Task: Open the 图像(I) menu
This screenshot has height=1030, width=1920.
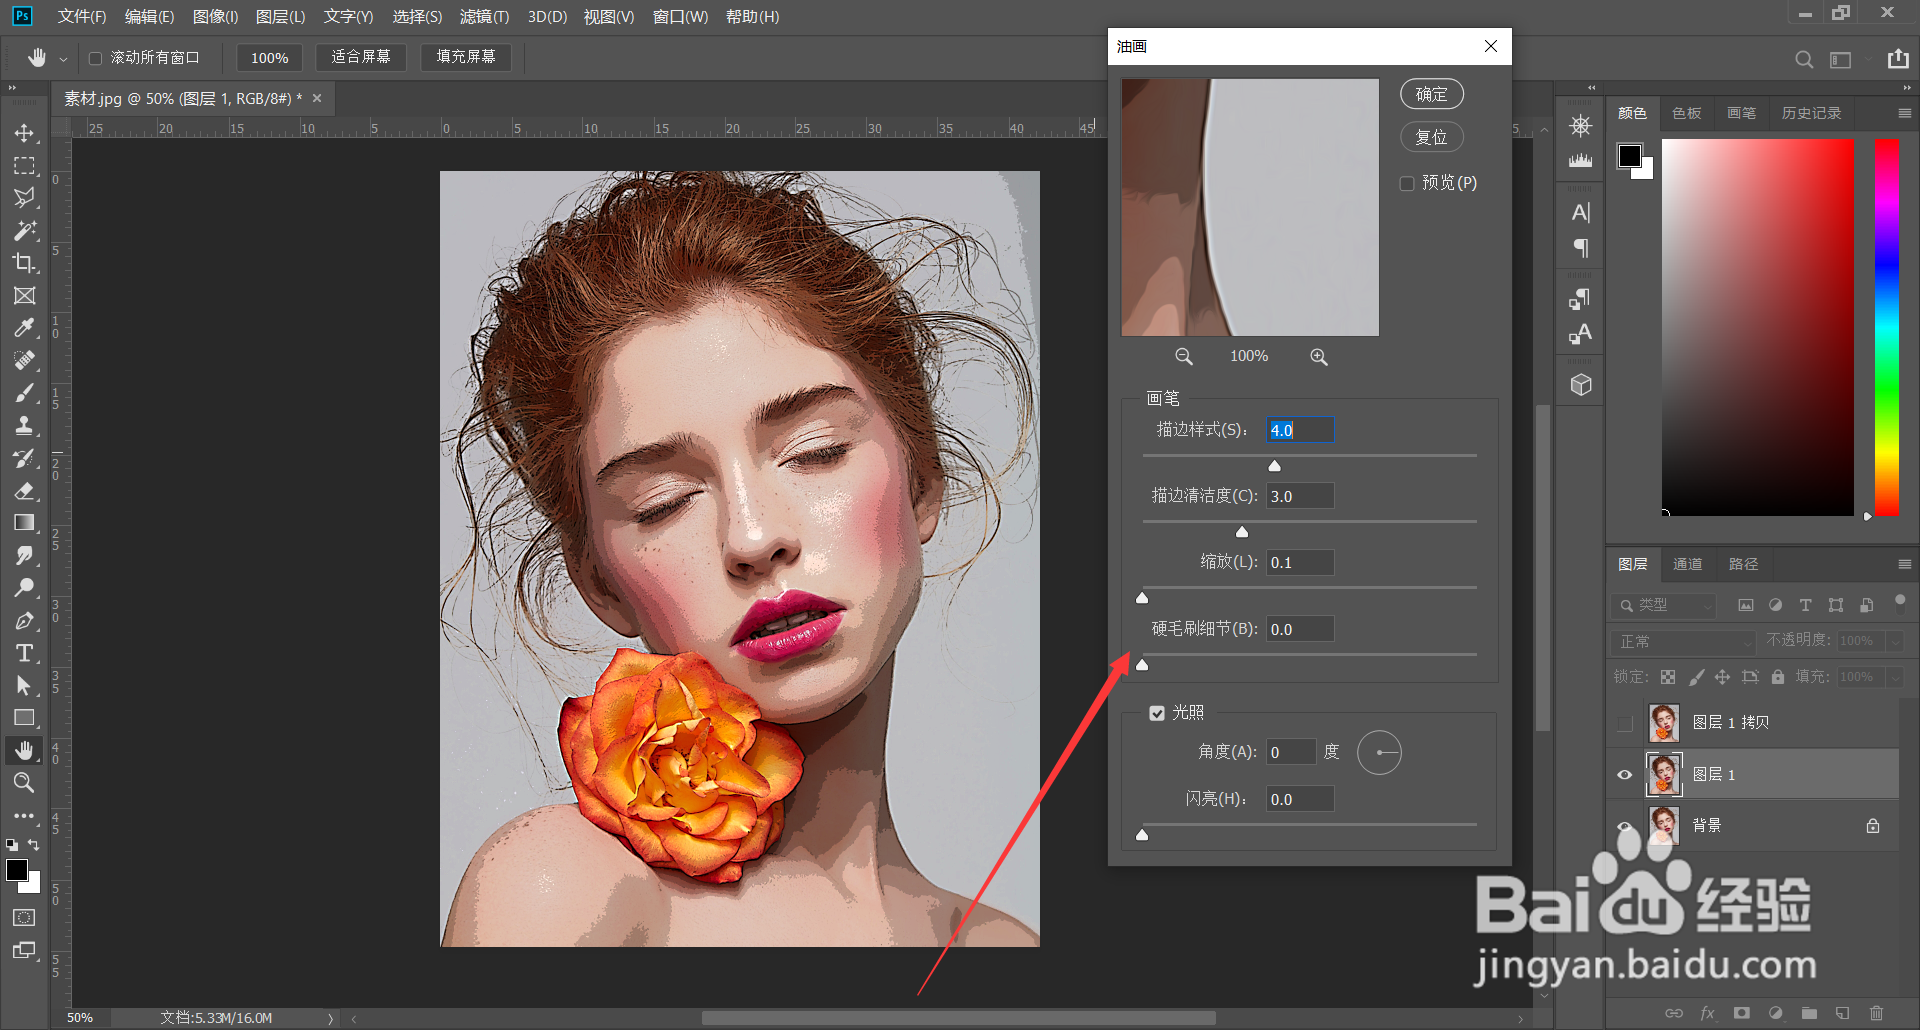Action: pyautogui.click(x=215, y=17)
